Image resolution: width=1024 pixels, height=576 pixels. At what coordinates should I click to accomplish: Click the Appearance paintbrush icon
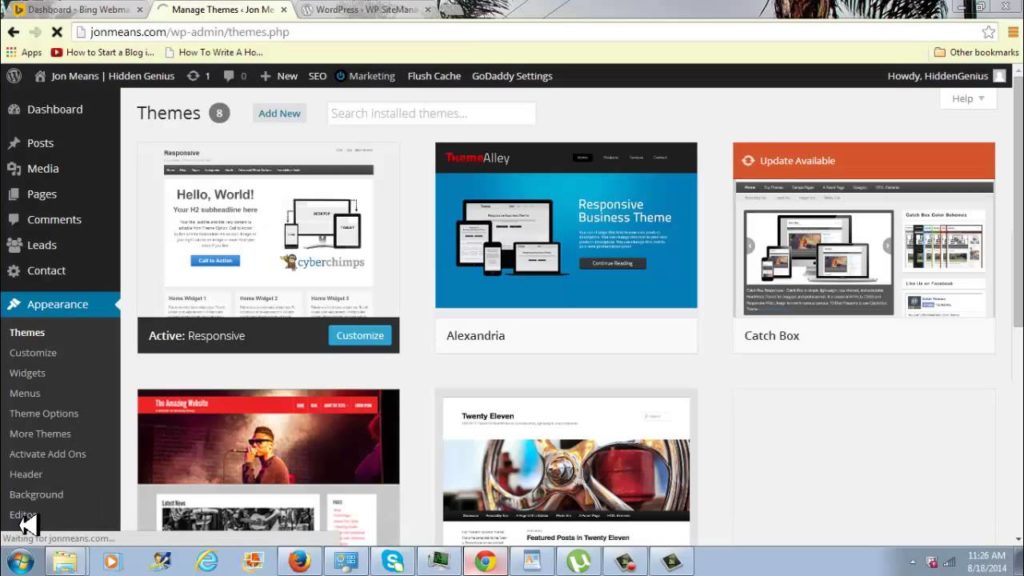[x=14, y=304]
